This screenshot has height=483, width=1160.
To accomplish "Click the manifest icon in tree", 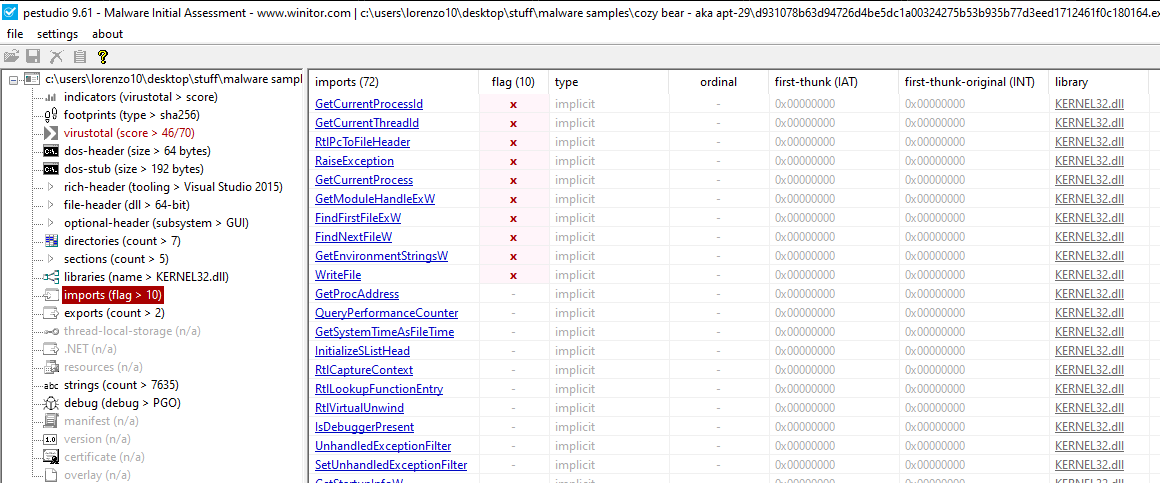I will pyautogui.click(x=51, y=421).
